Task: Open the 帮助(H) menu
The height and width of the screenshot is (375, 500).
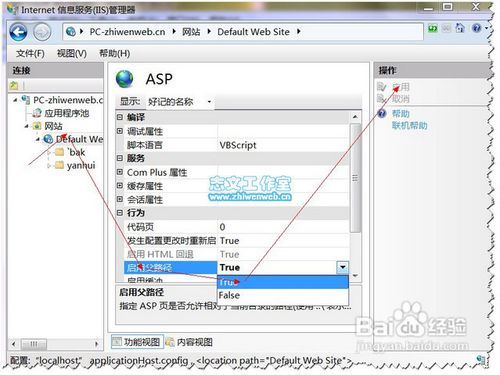Action: click(x=114, y=53)
